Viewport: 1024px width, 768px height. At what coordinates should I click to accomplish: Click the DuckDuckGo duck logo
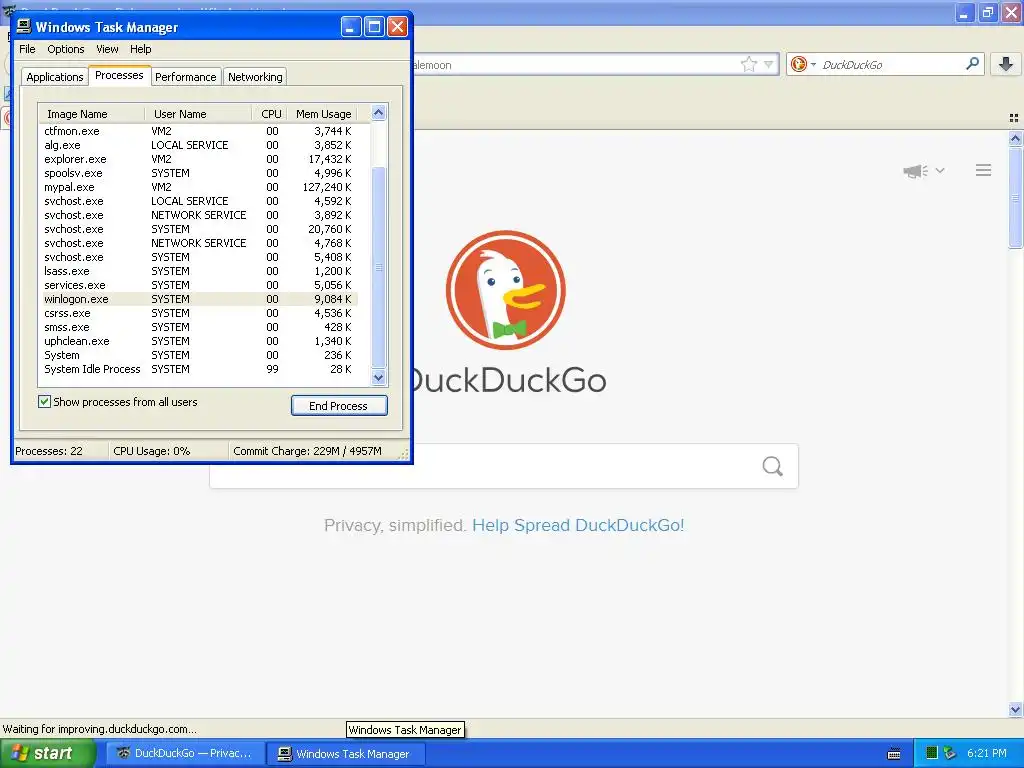505,290
